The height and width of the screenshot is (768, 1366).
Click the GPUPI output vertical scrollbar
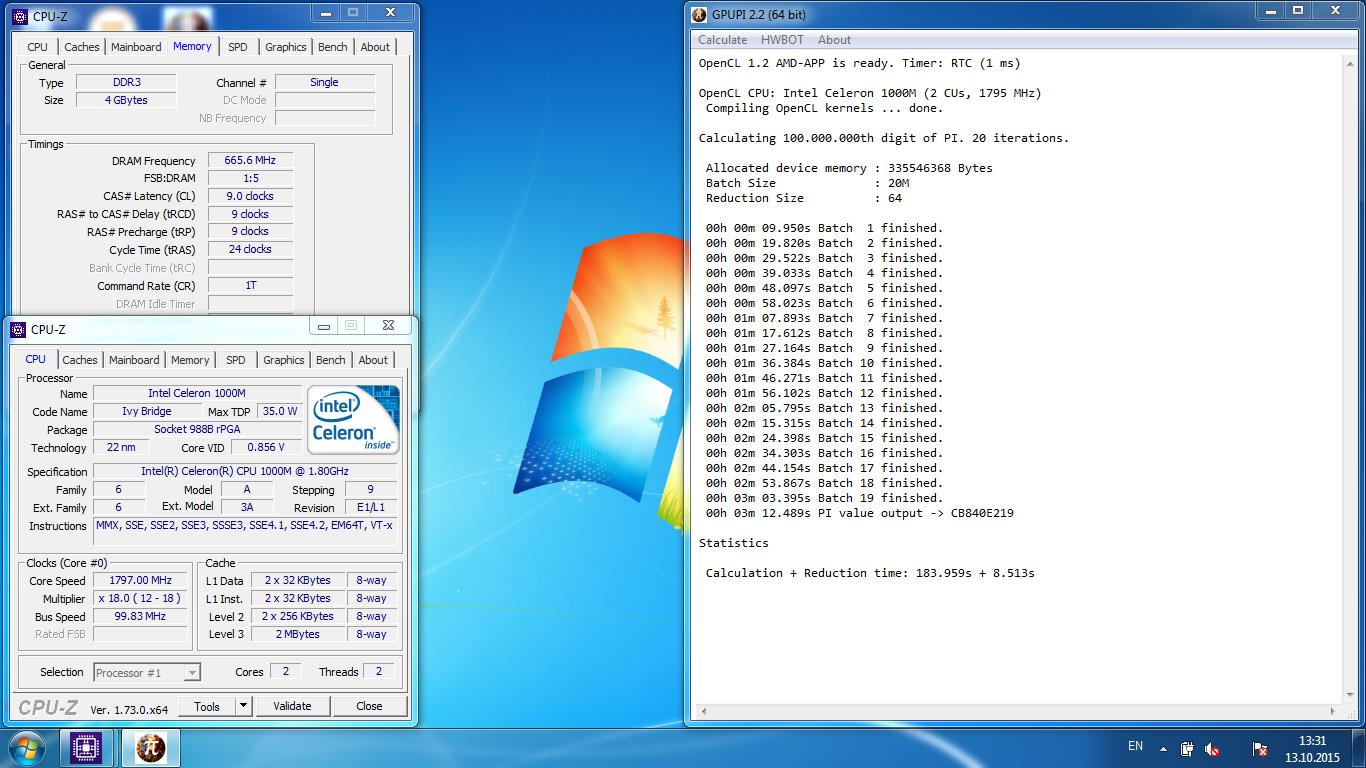tap(1350, 379)
